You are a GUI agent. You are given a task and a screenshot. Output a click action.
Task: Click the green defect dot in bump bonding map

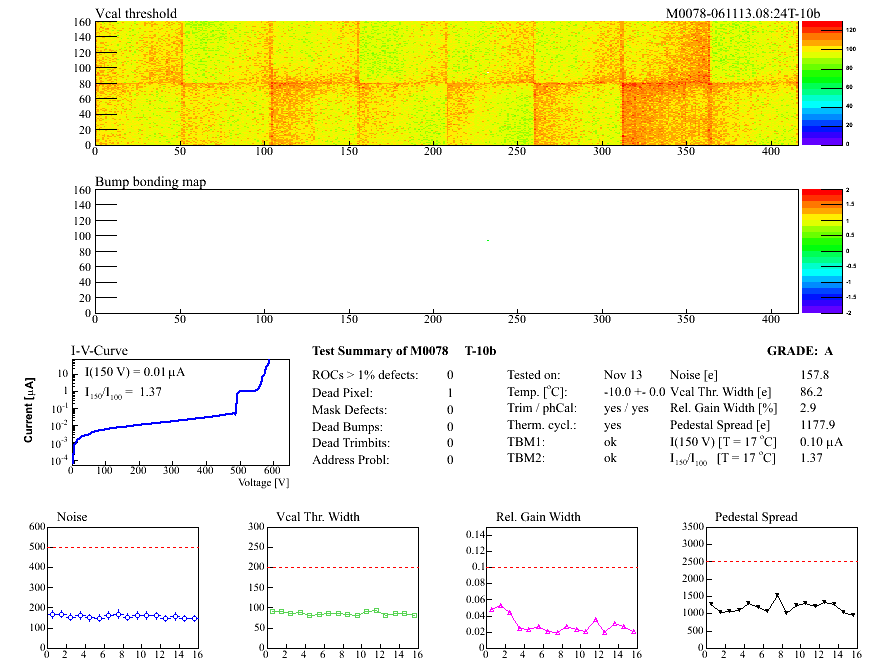click(488, 240)
